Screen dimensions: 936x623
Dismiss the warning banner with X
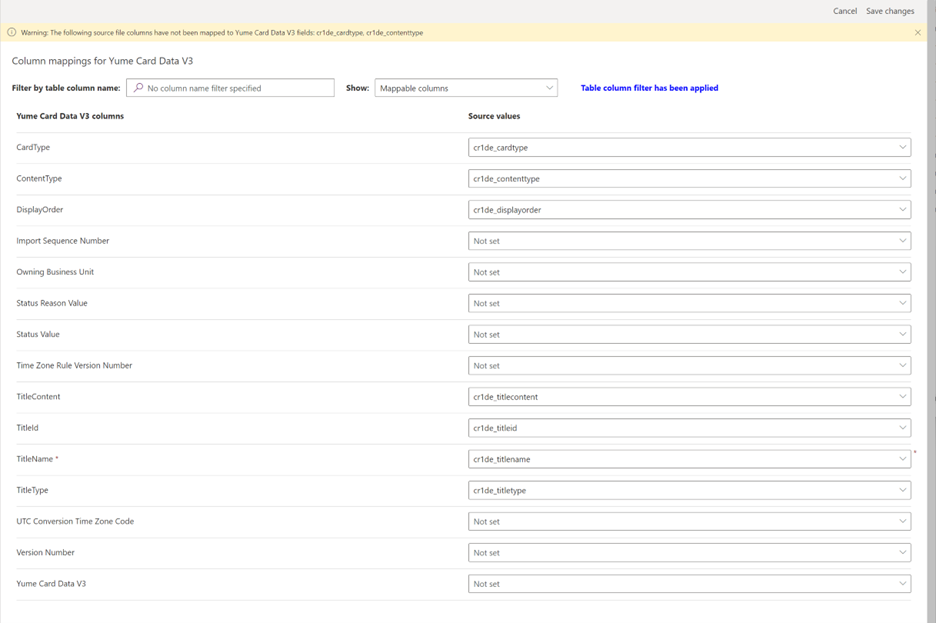(x=917, y=33)
